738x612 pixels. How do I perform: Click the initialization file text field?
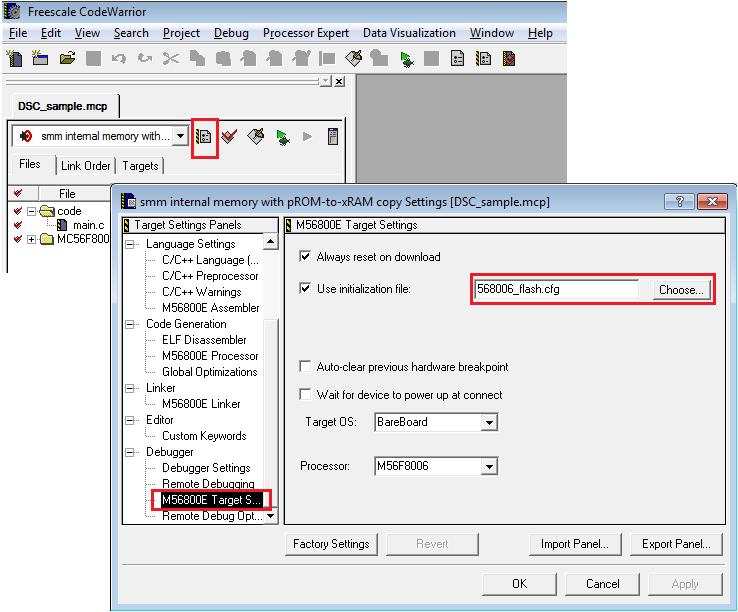556,289
